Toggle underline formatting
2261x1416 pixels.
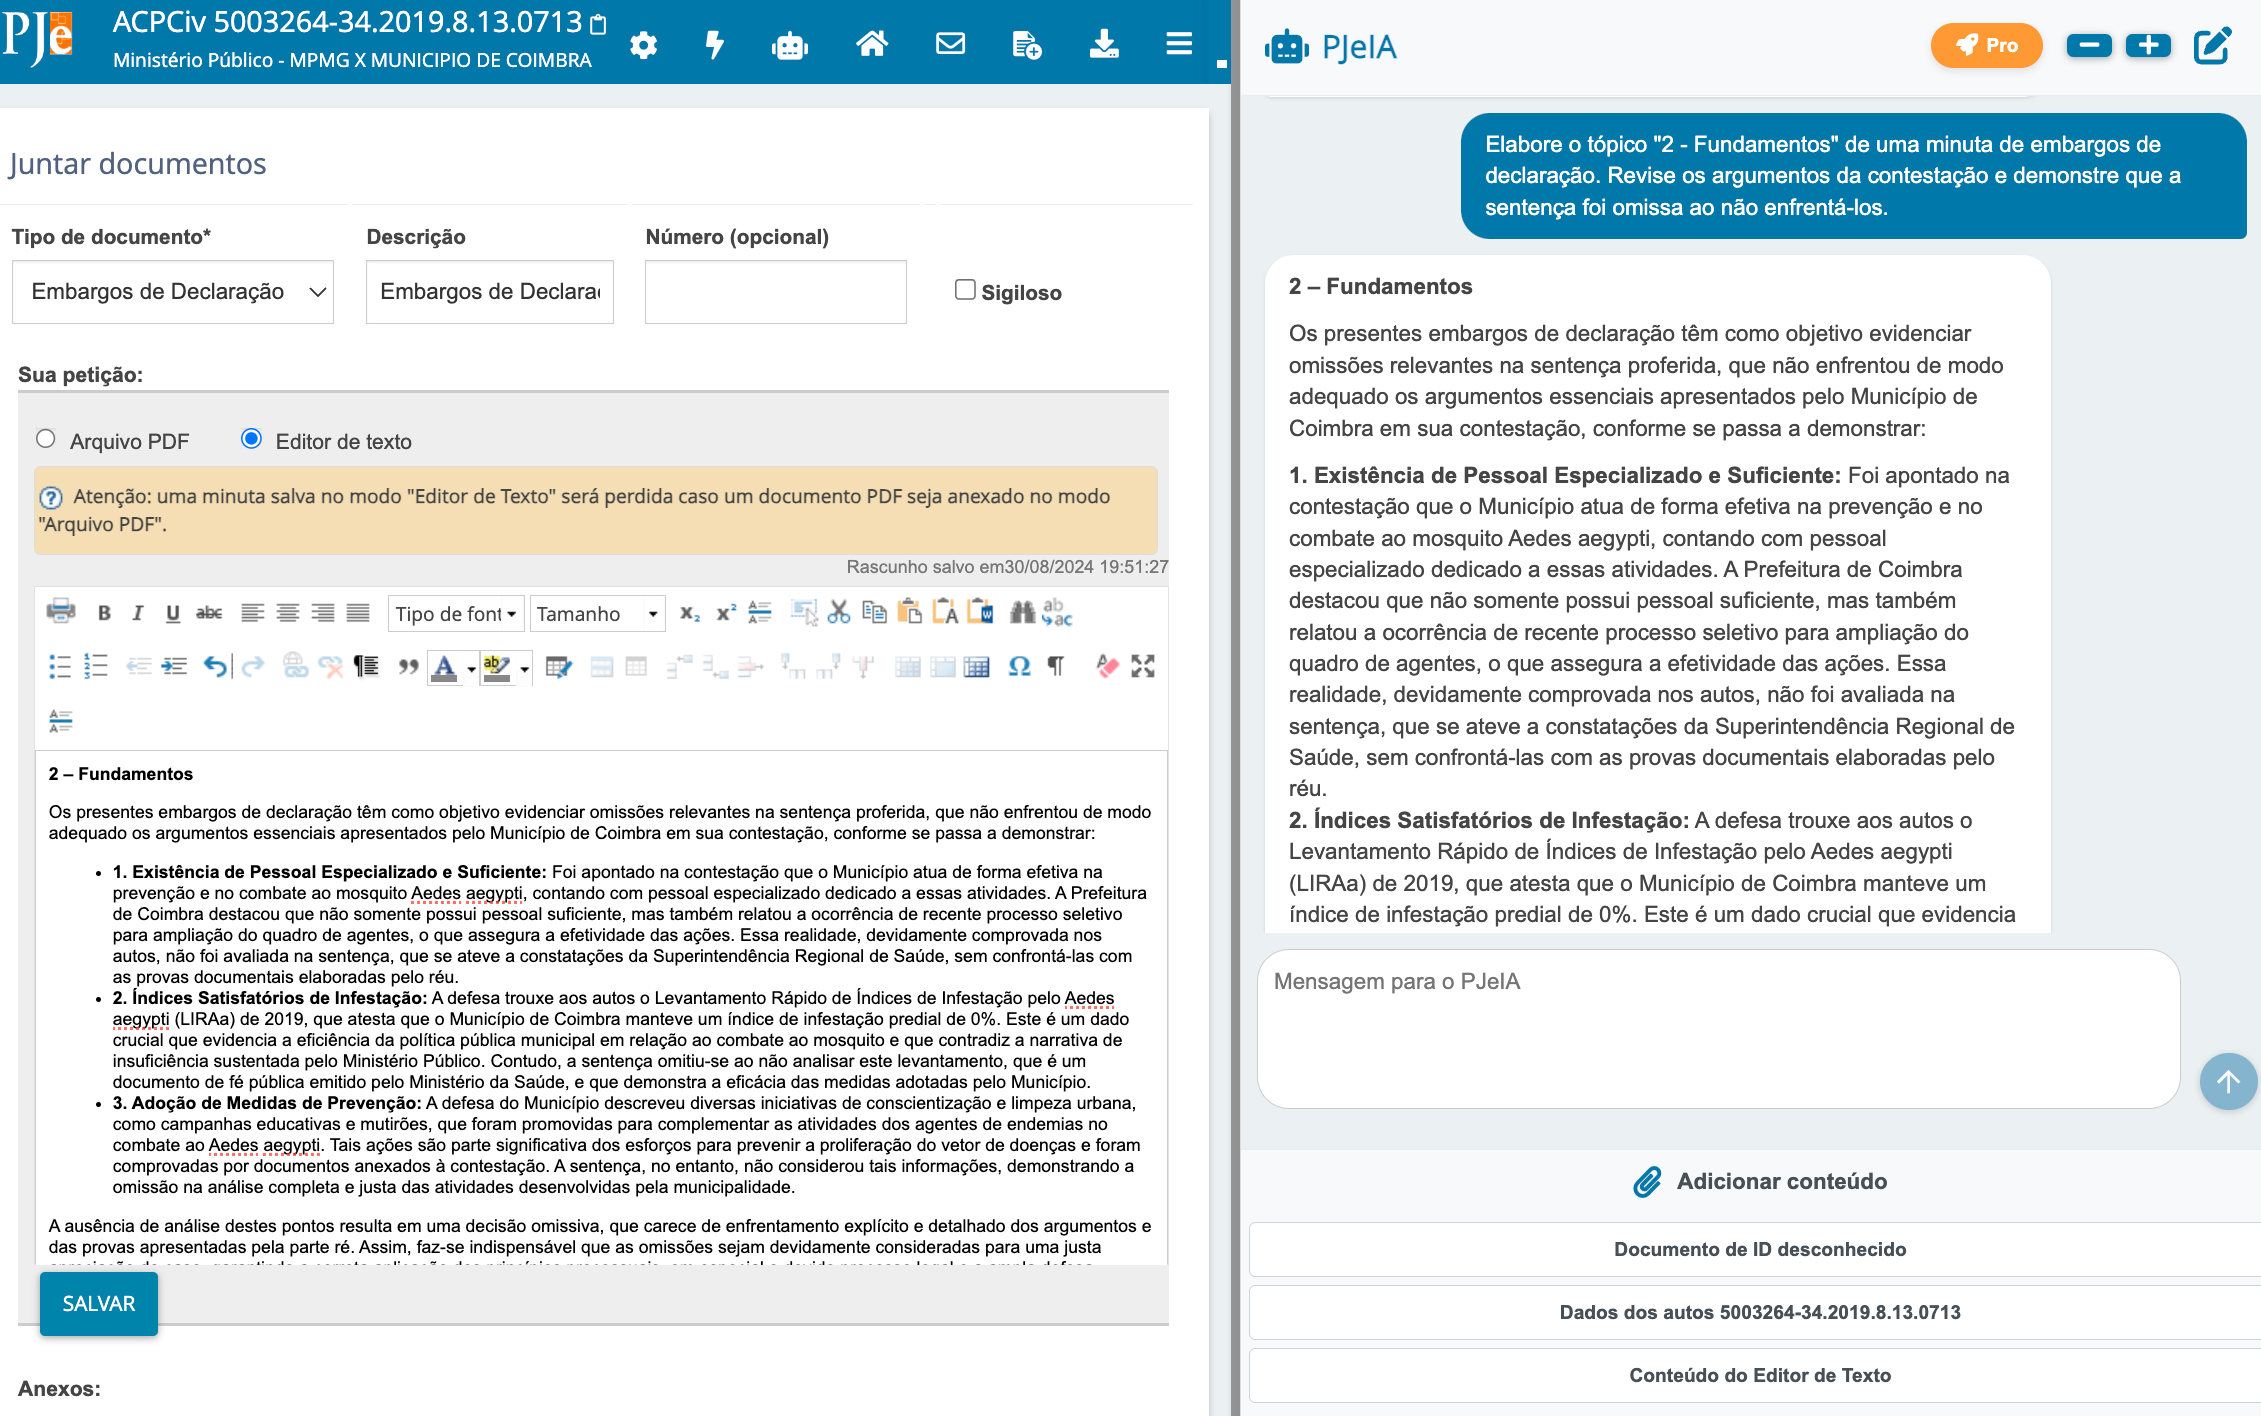pos(173,613)
